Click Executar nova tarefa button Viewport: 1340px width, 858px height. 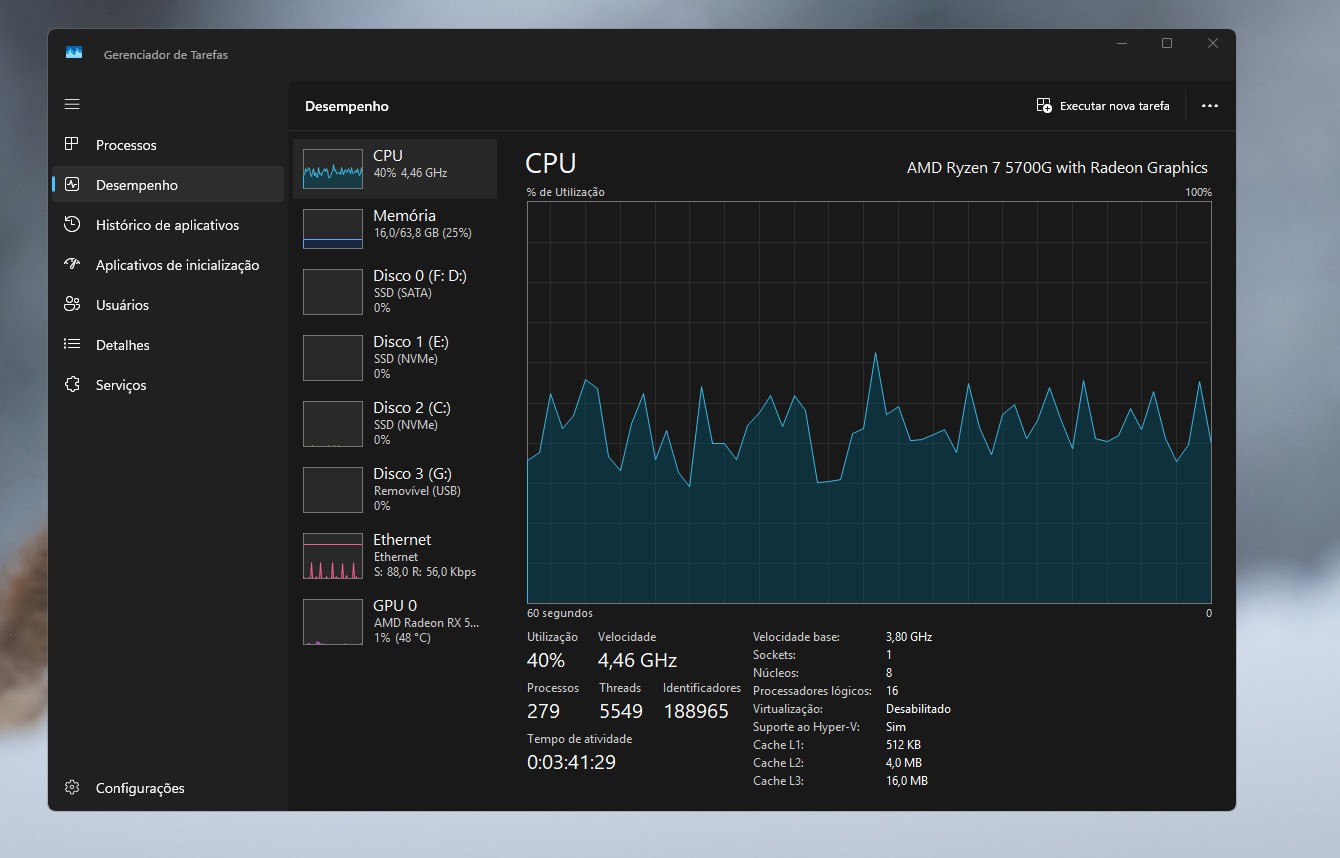[x=1103, y=106]
